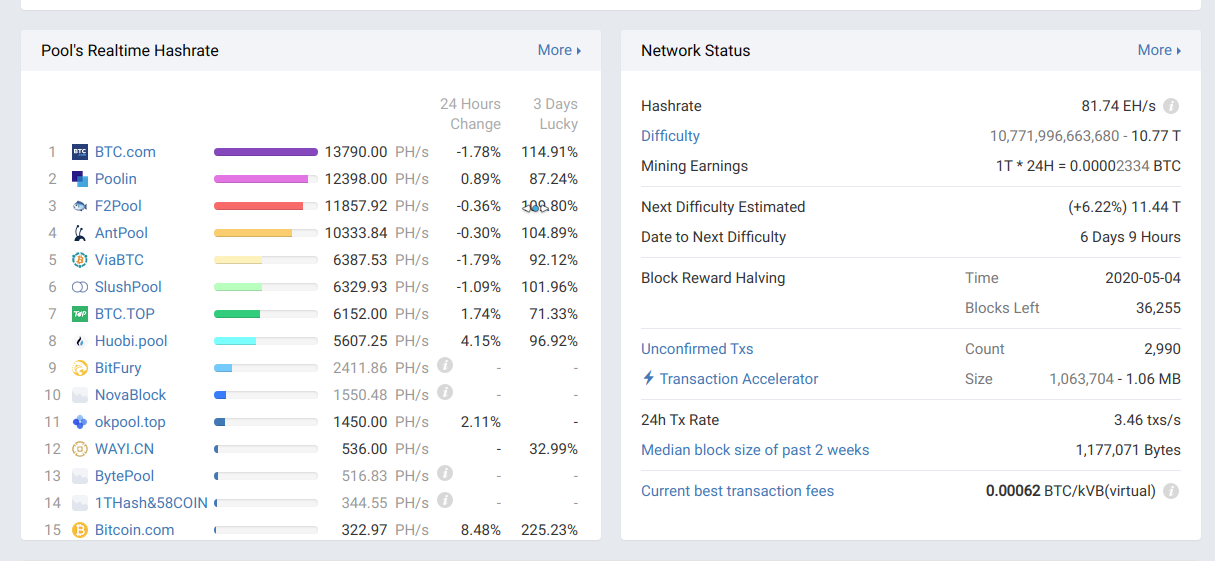1215x561 pixels.
Task: Click the 2020-05-04 halving date
Action: pos(1143,278)
